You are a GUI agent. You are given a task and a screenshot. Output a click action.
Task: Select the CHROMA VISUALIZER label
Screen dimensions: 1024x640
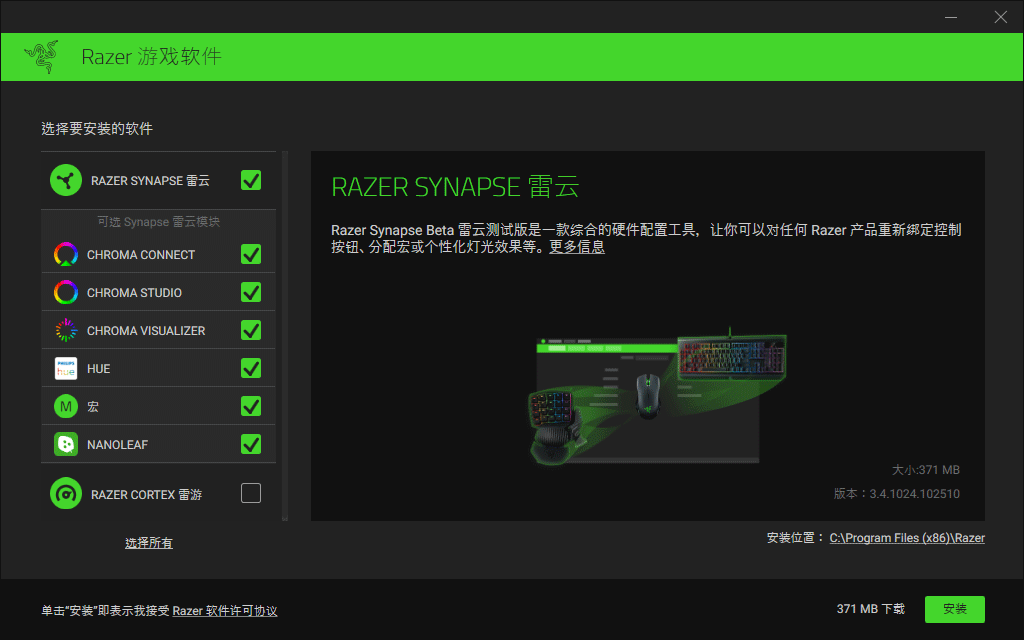[146, 331]
